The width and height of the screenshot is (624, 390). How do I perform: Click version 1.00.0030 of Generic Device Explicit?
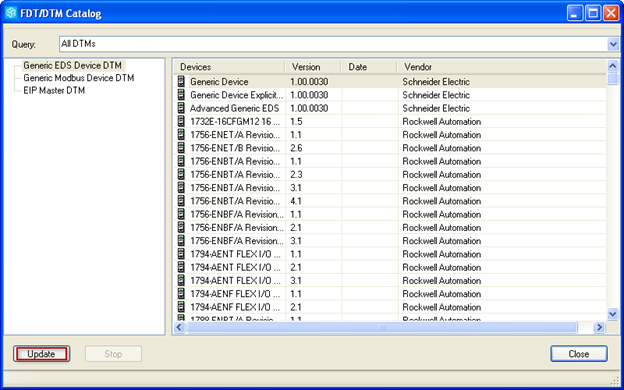[x=309, y=95]
